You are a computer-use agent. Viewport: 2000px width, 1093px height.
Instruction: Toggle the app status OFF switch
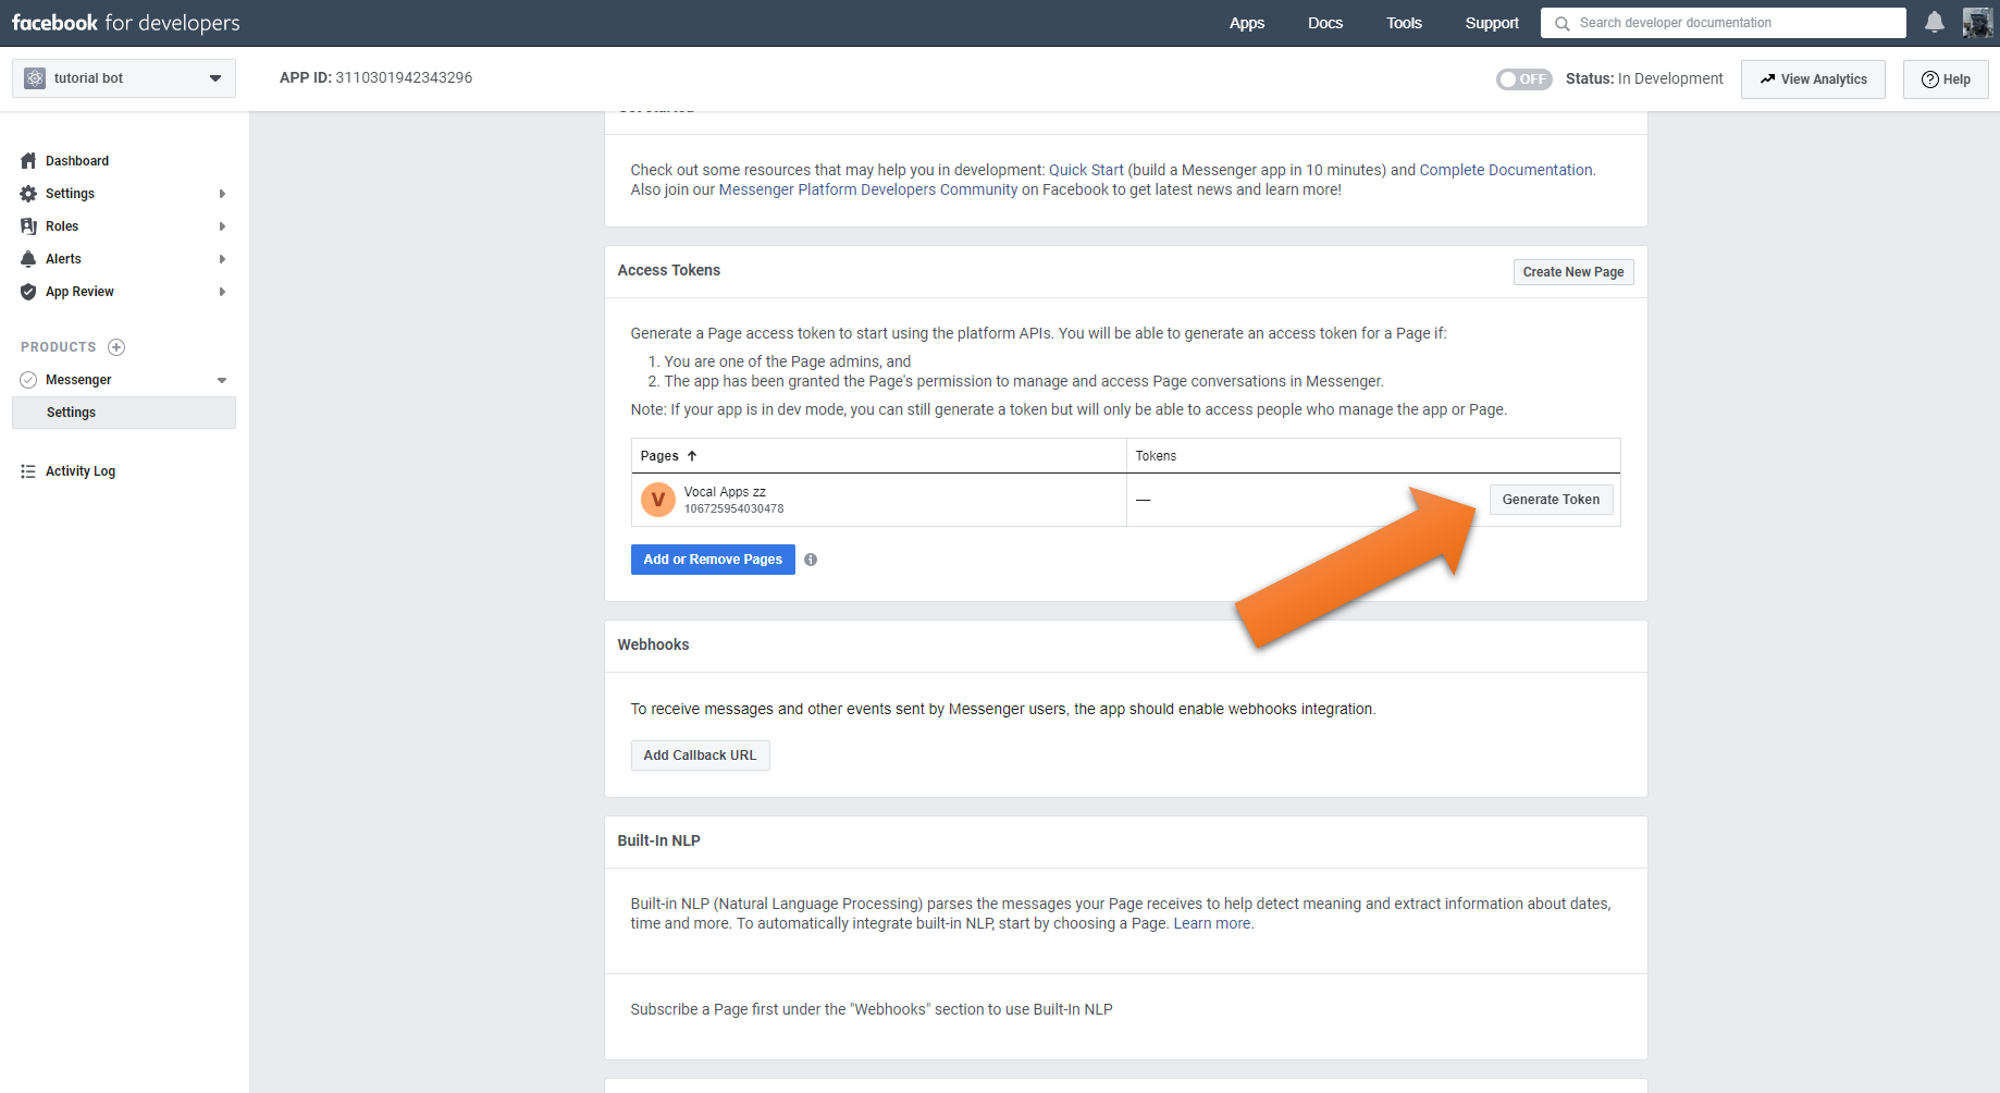1522,79
